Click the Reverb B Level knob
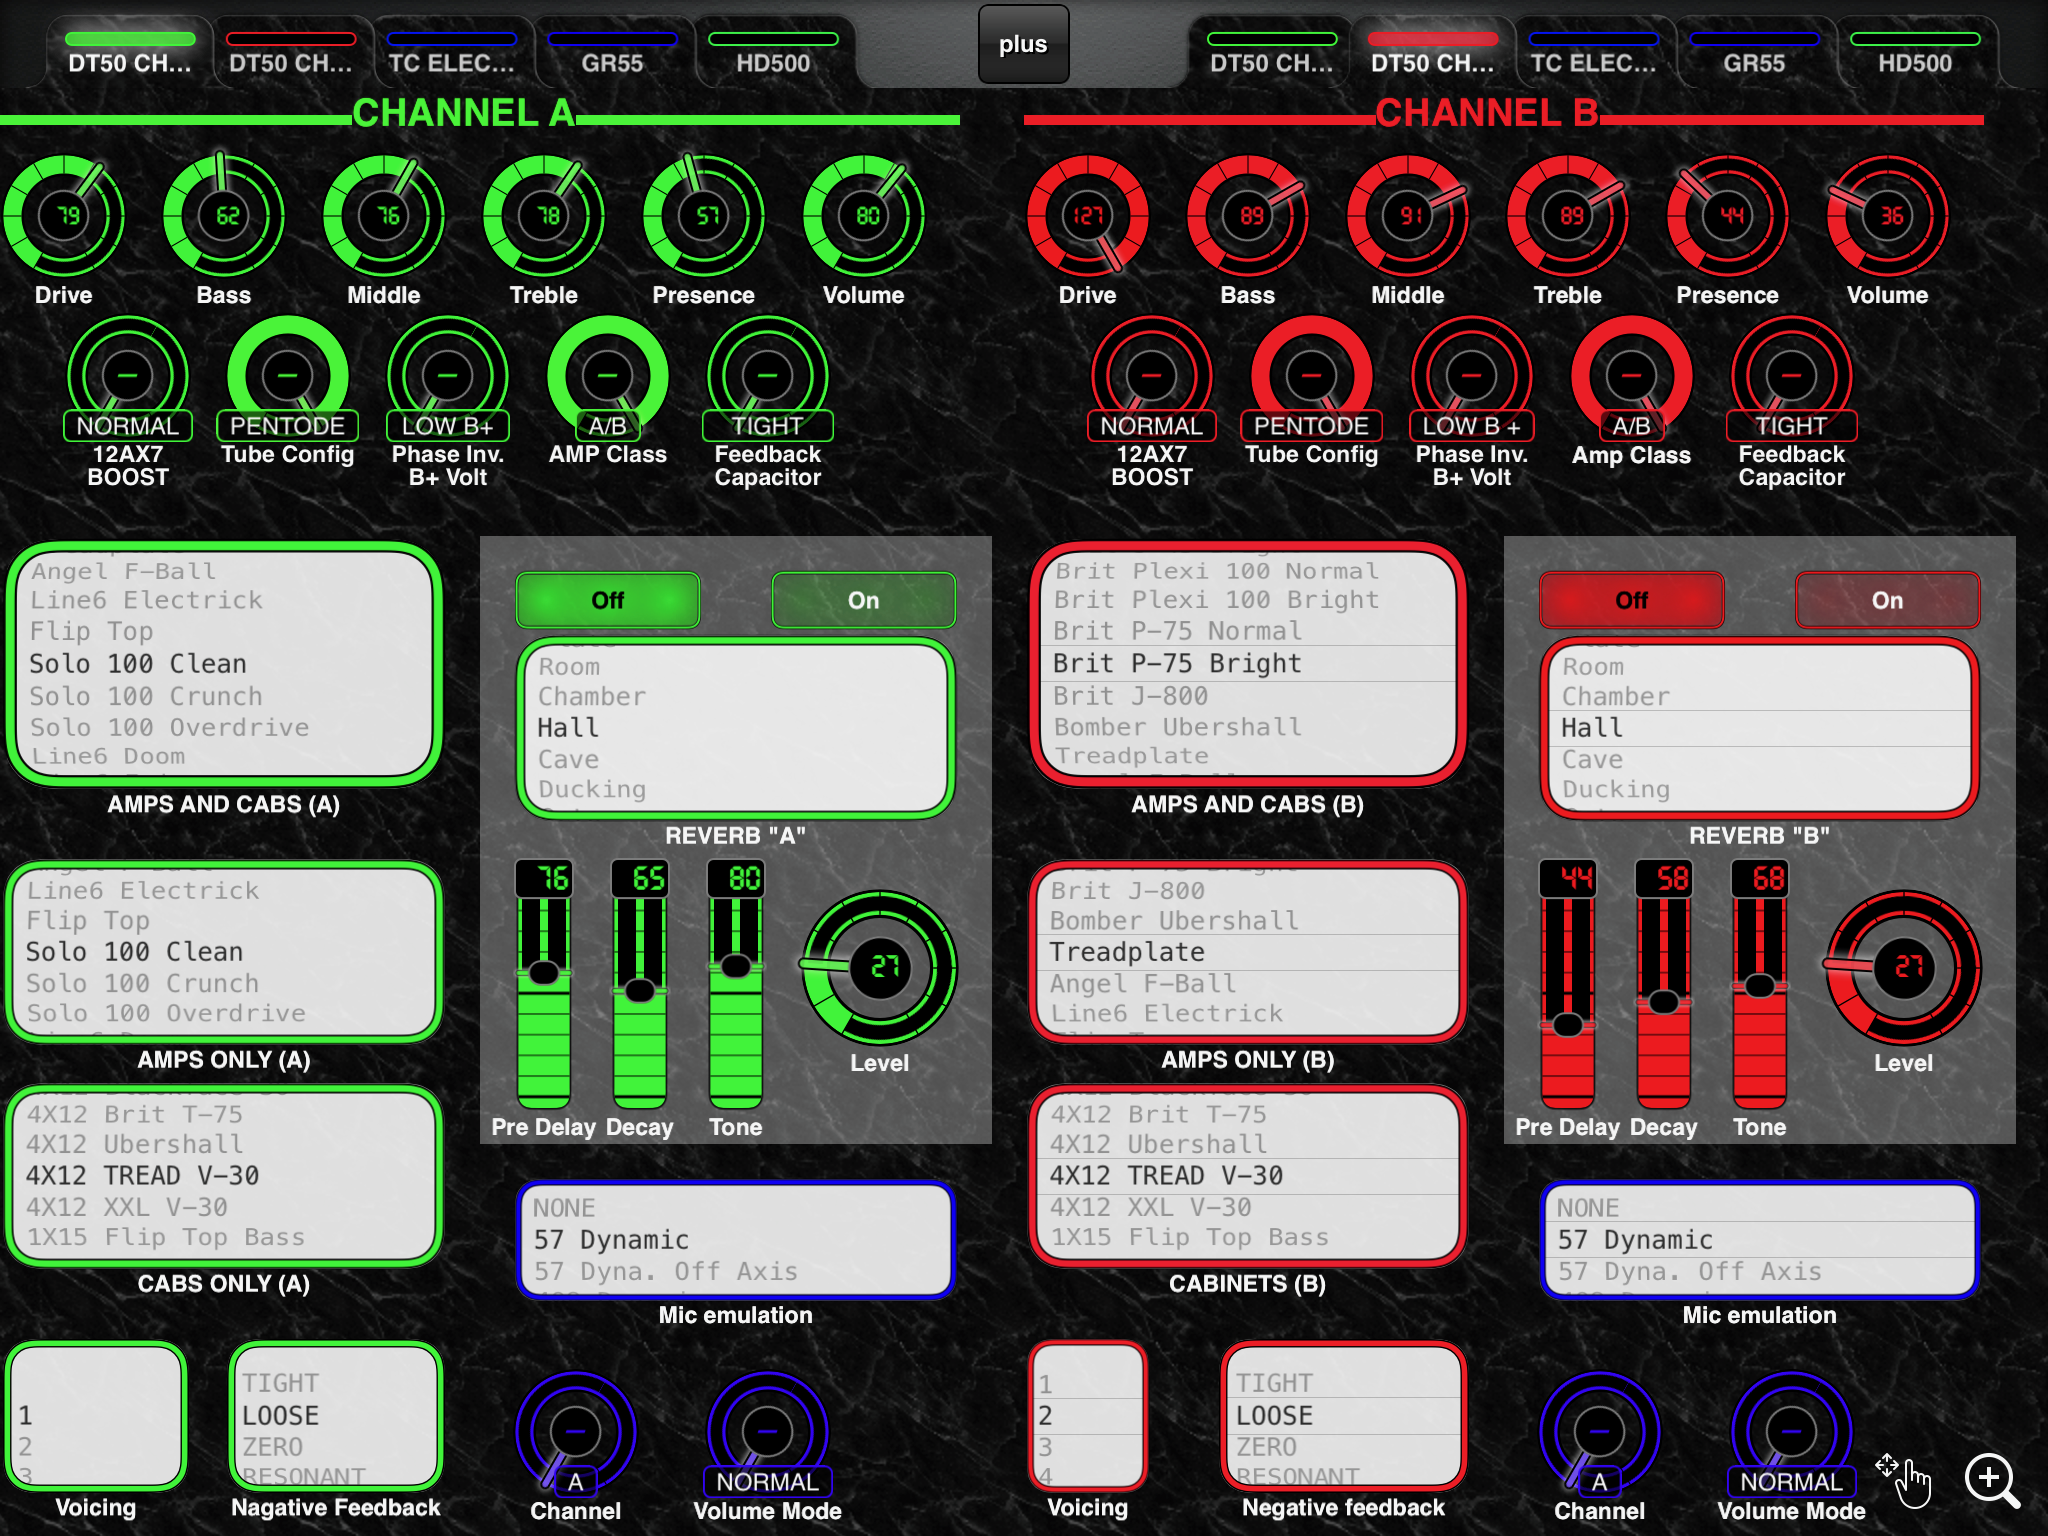 click(1904, 967)
